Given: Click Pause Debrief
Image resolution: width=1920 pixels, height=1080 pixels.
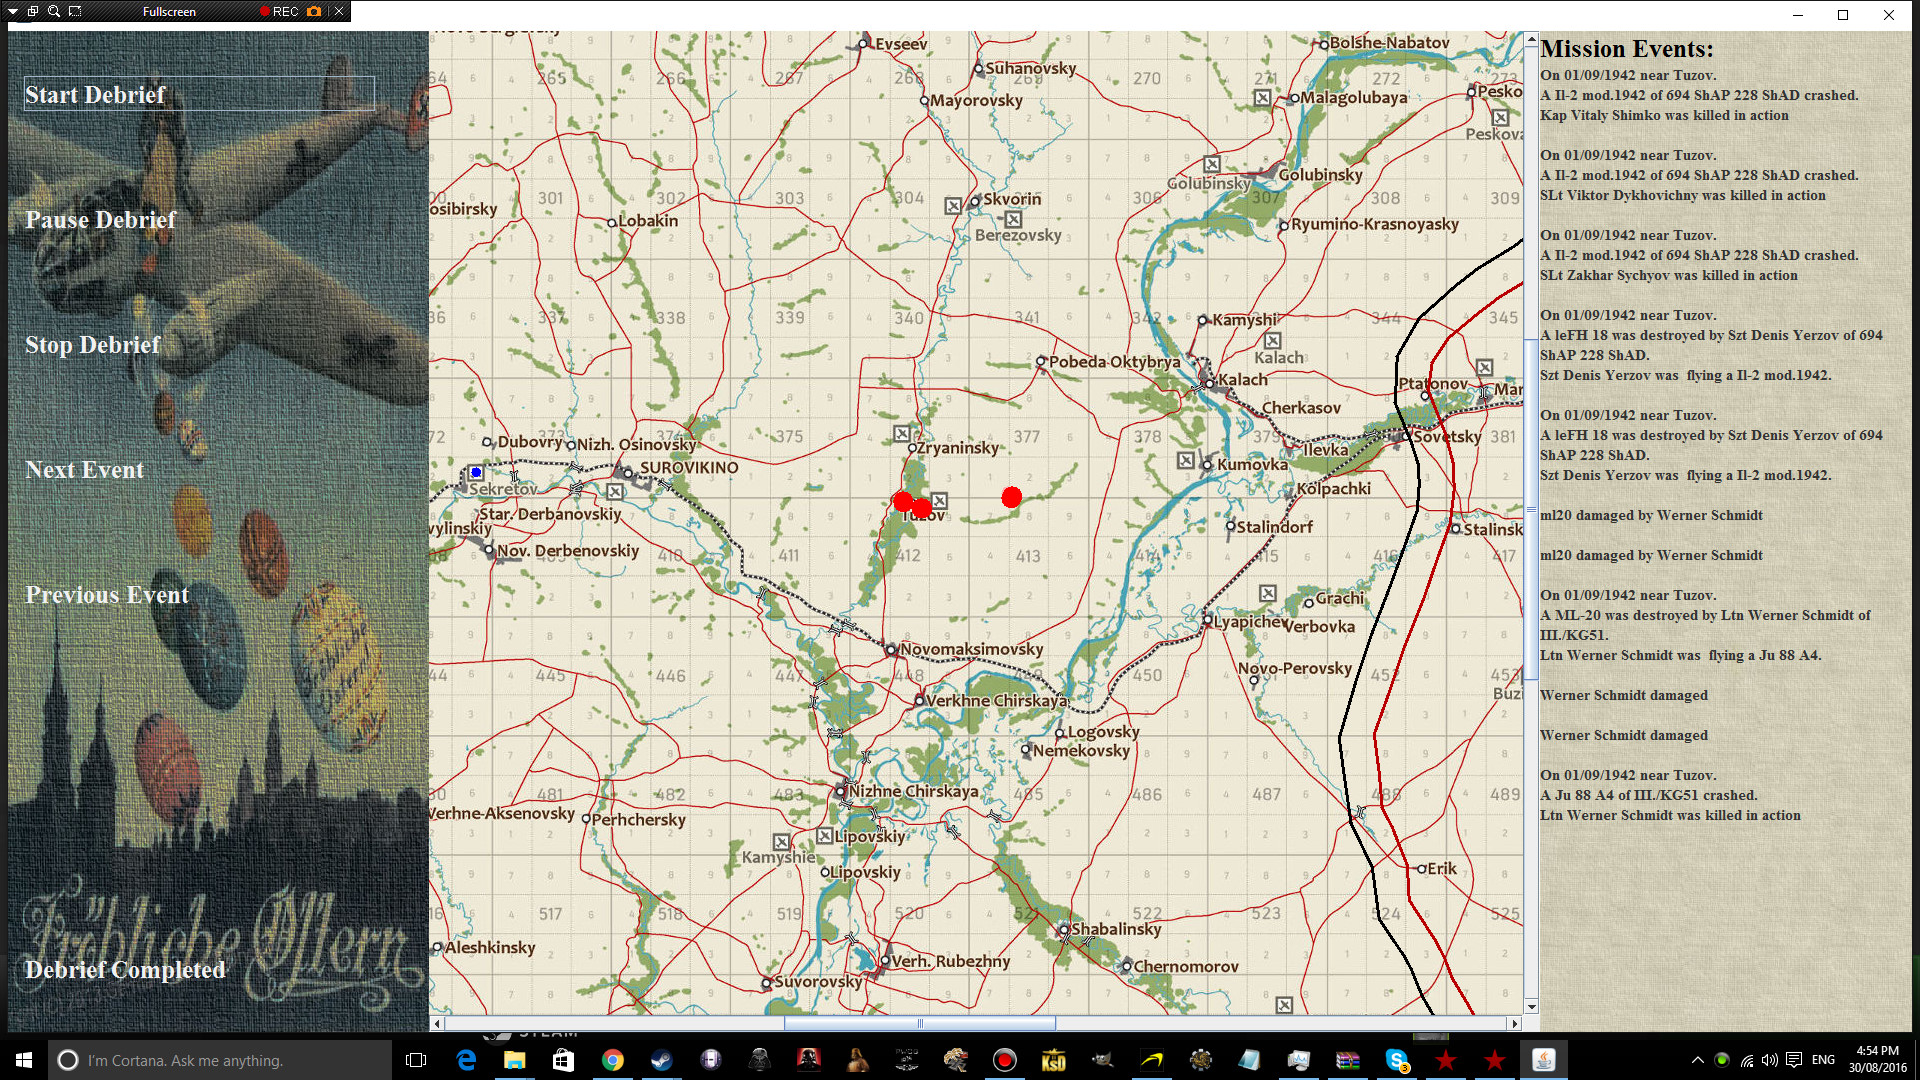Looking at the screenshot, I should point(100,220).
